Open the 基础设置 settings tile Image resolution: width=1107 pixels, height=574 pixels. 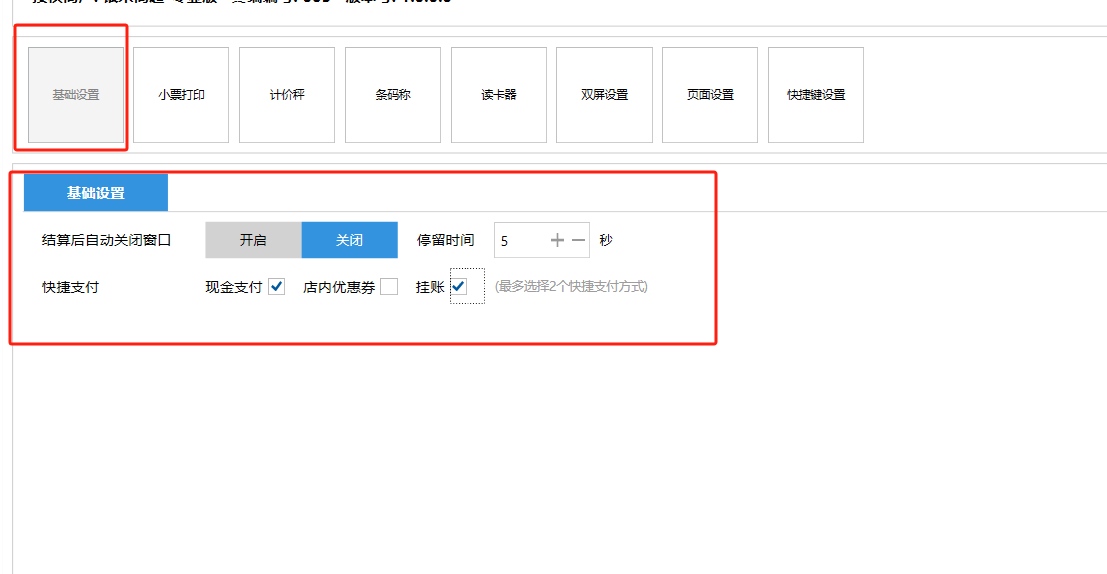pos(76,95)
